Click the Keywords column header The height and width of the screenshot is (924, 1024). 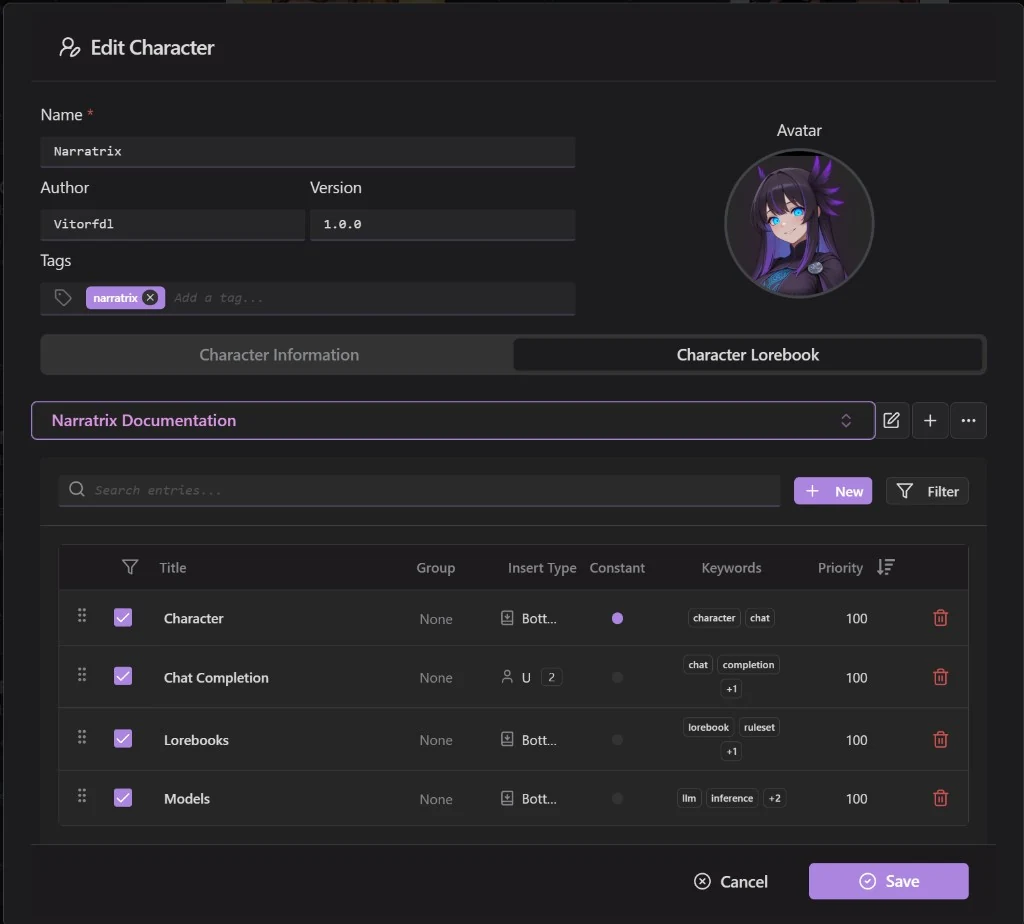point(731,567)
